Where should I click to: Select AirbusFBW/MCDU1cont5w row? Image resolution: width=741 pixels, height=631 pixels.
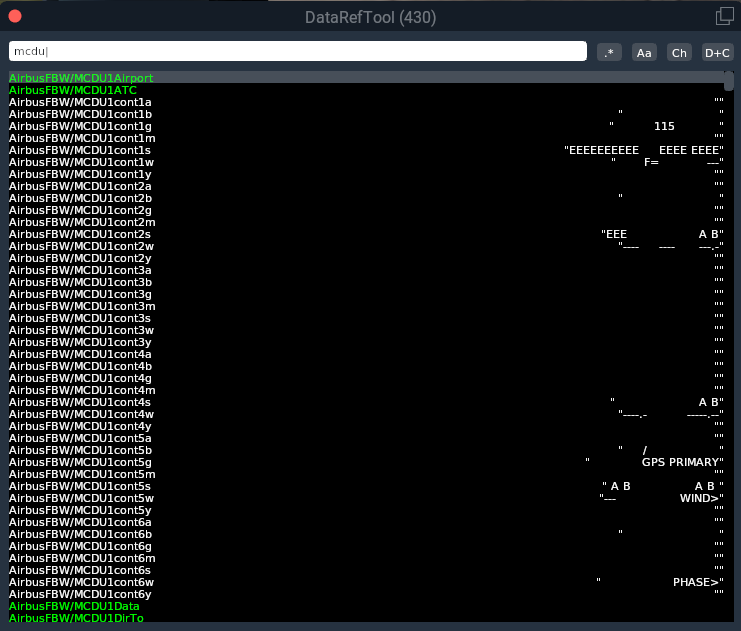(366, 498)
